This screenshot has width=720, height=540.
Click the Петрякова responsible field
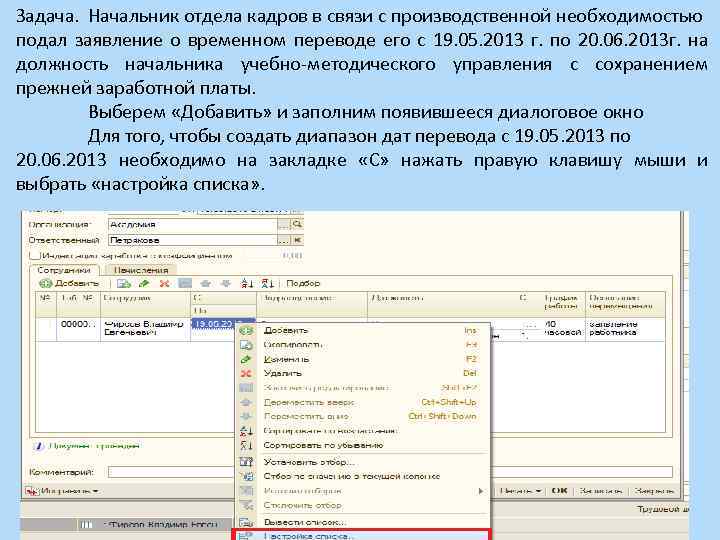point(193,240)
